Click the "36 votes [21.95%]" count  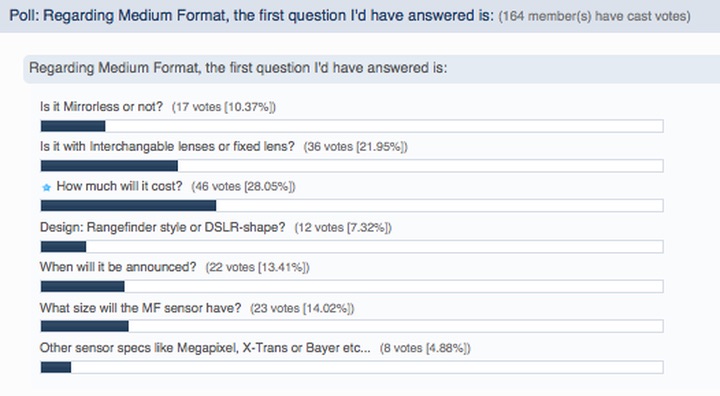point(355,147)
